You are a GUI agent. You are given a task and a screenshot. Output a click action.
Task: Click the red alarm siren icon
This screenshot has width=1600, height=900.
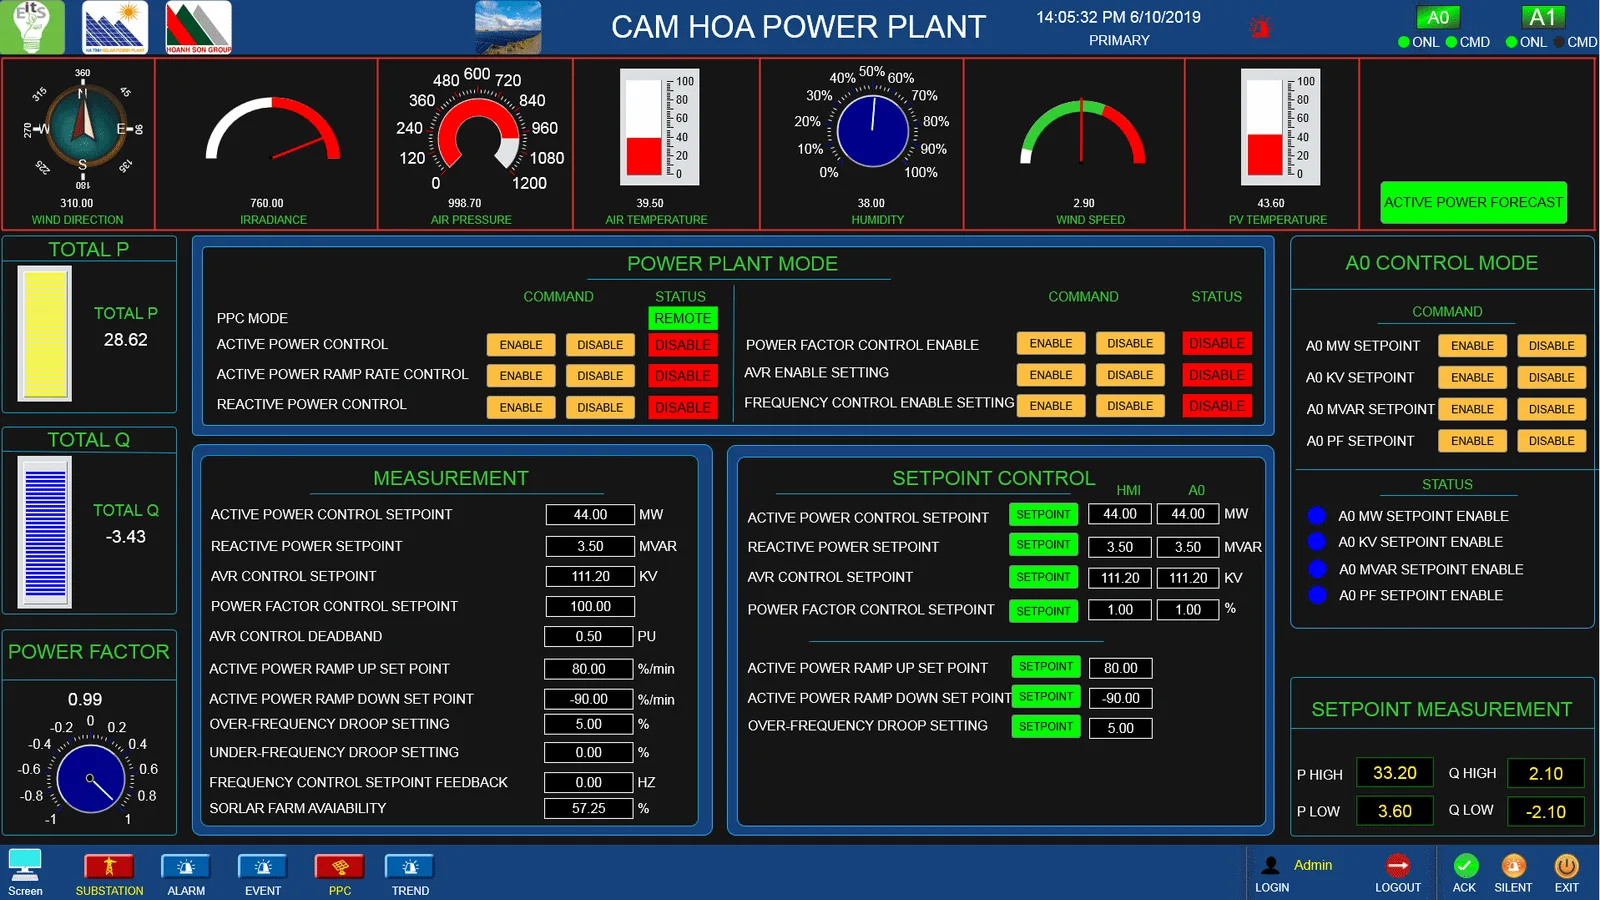click(x=1260, y=27)
